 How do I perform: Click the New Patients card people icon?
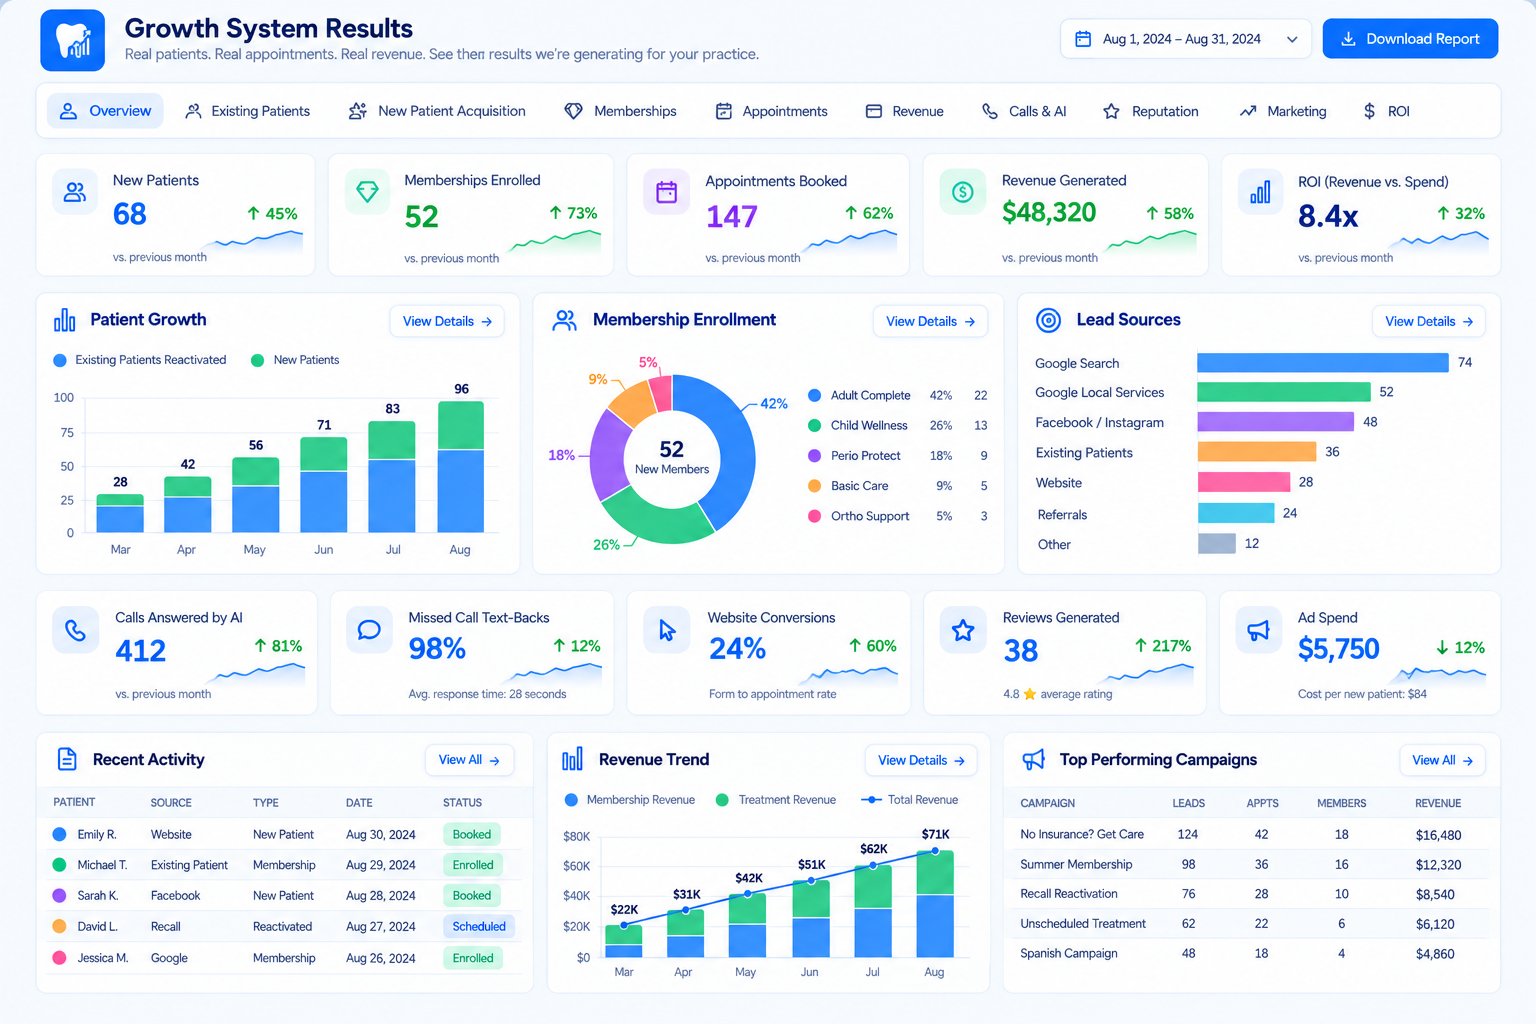pyautogui.click(x=75, y=192)
